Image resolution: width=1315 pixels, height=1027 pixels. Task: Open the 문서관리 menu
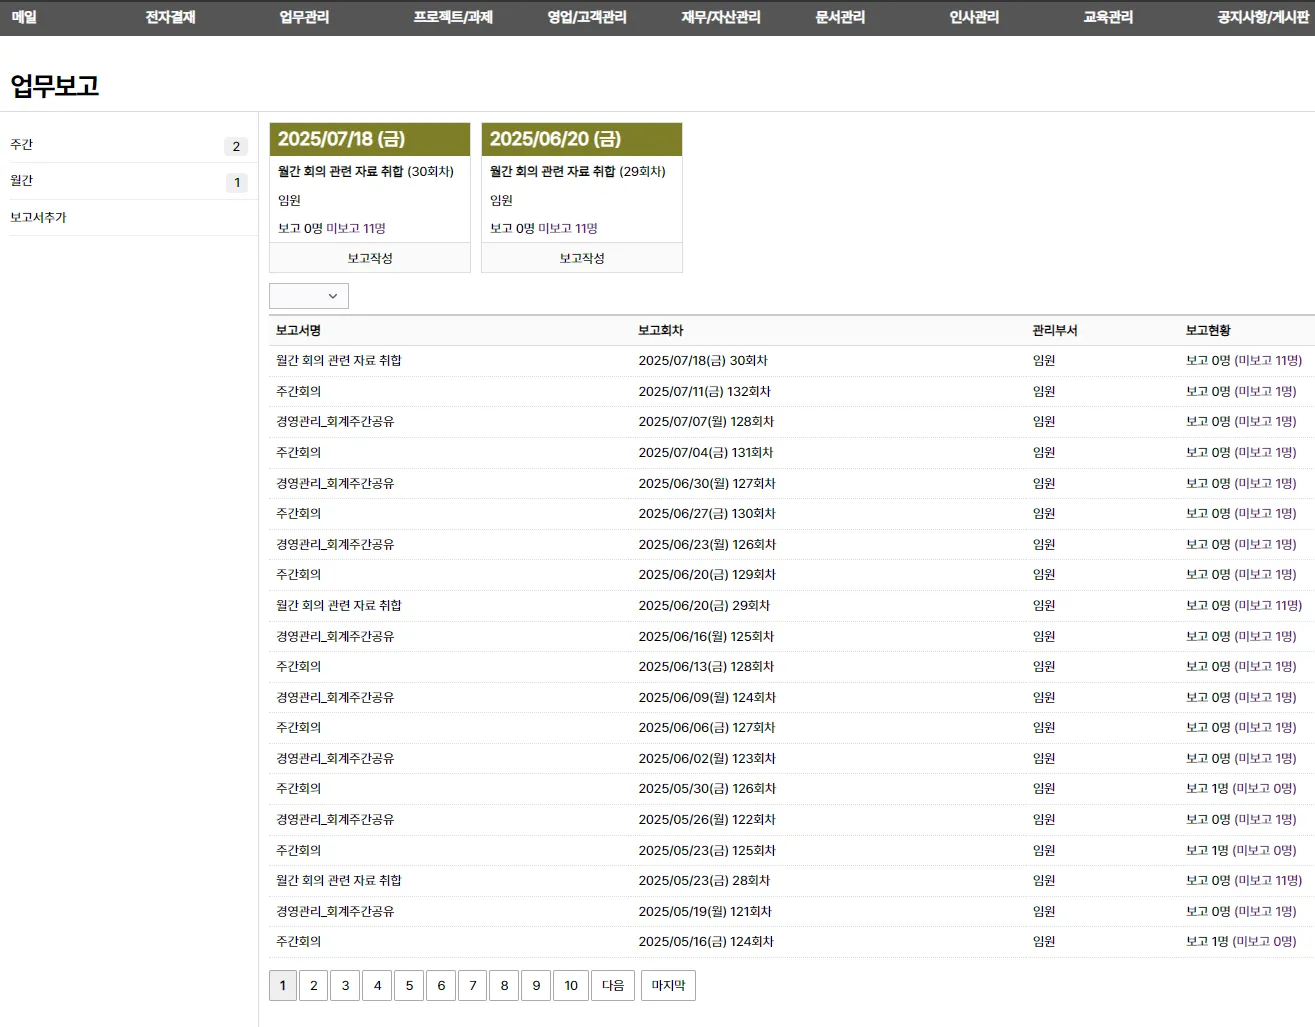(840, 17)
